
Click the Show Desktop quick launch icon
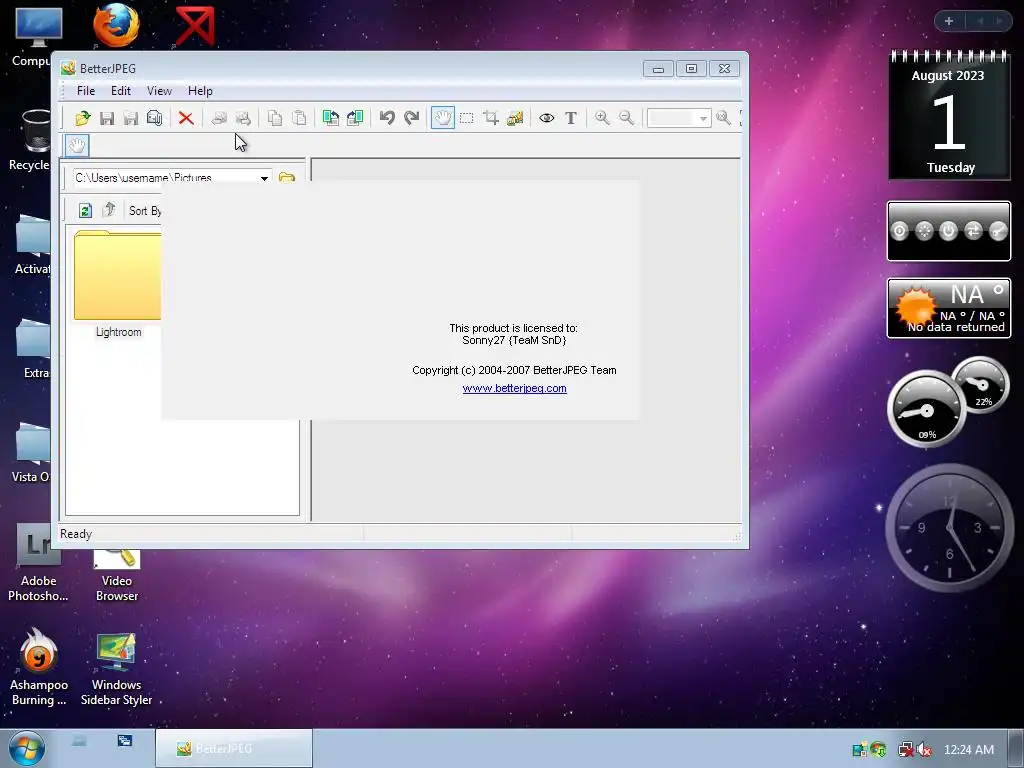pos(79,741)
